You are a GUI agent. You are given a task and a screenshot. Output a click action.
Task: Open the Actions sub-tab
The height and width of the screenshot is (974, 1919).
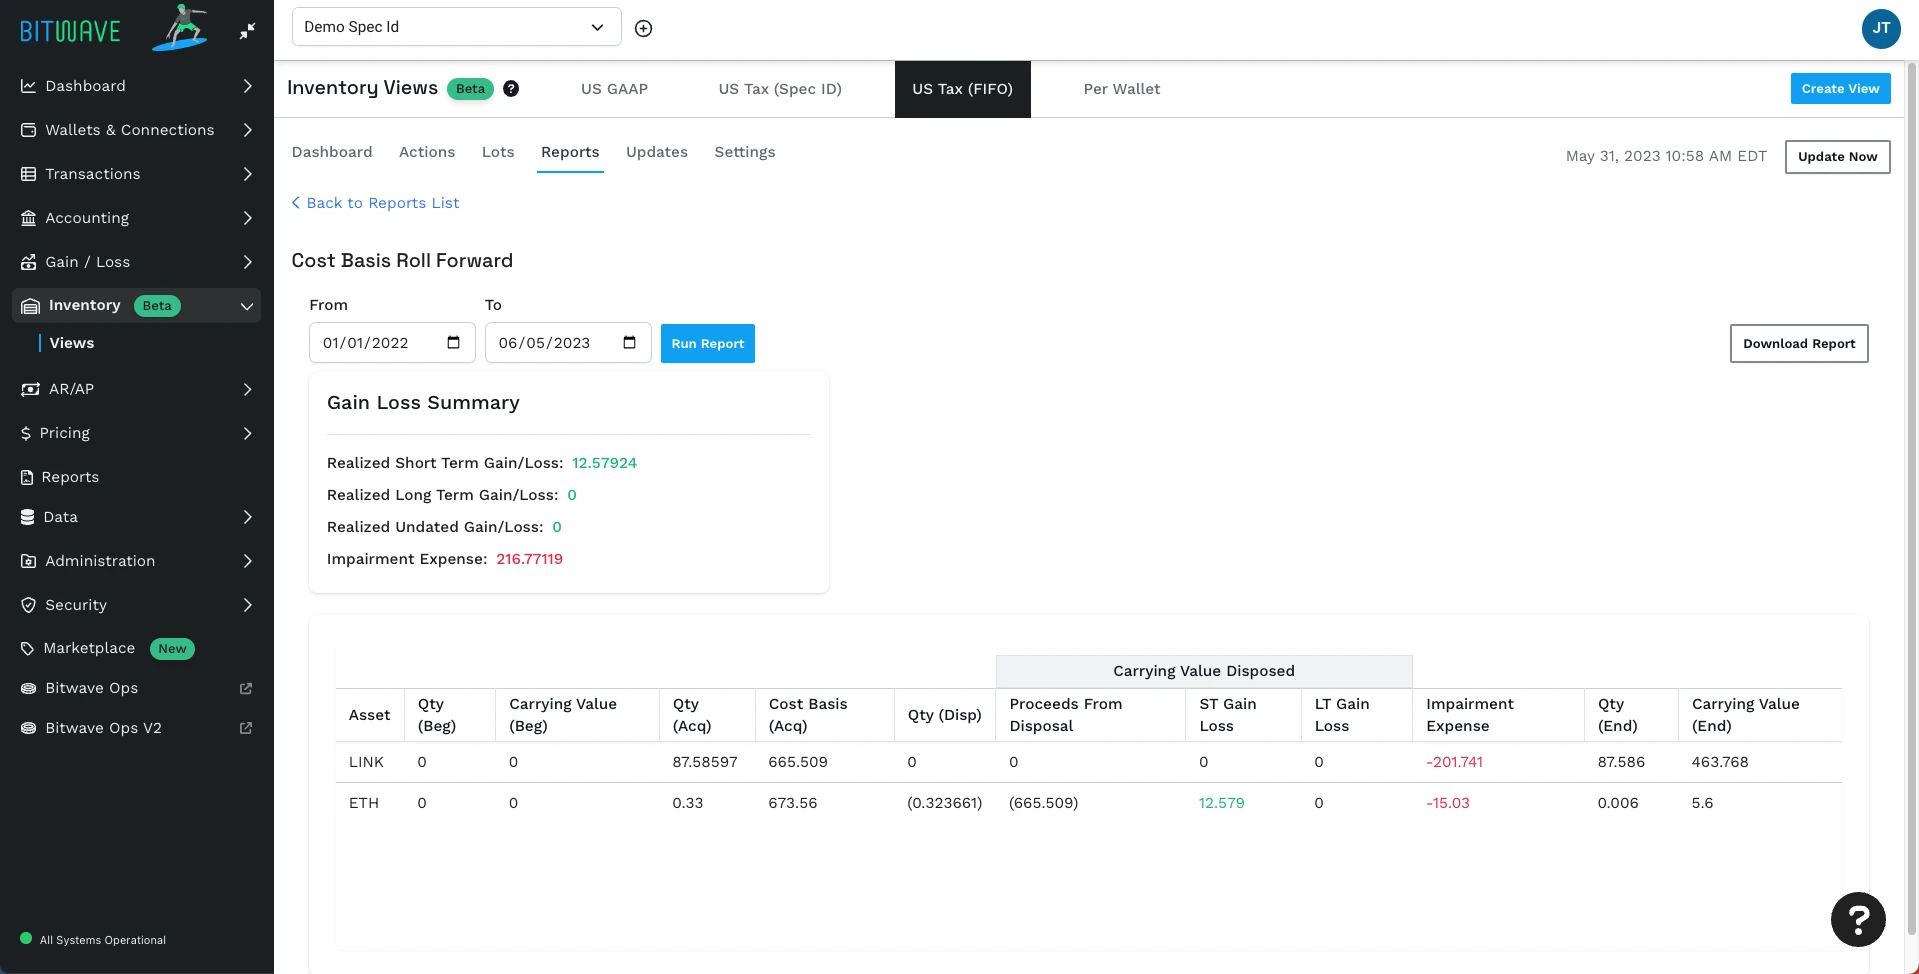(427, 152)
